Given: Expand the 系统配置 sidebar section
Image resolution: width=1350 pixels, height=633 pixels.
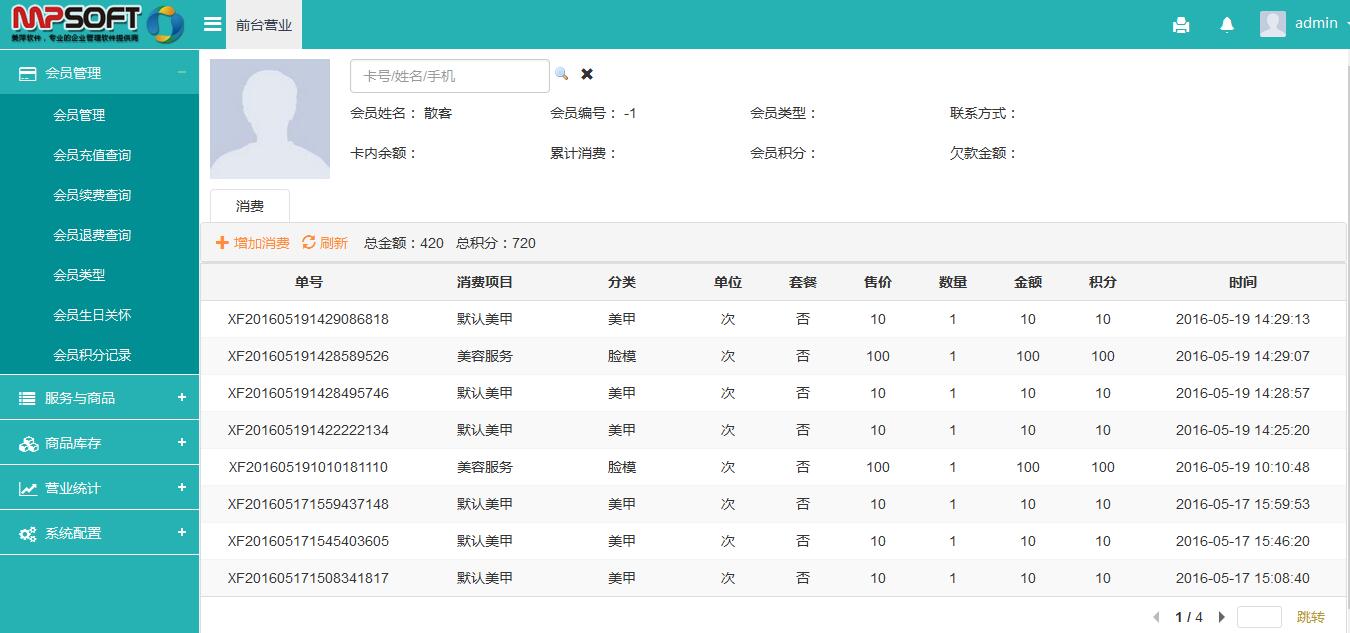Looking at the screenshot, I should click(x=100, y=533).
